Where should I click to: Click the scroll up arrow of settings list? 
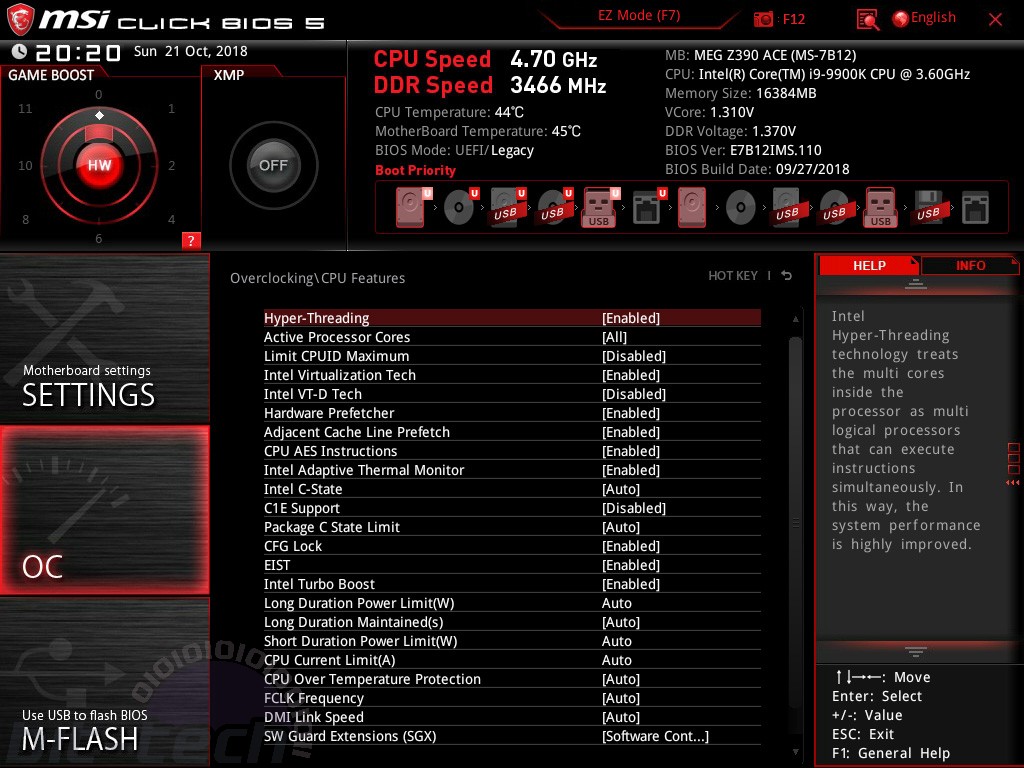coord(795,319)
